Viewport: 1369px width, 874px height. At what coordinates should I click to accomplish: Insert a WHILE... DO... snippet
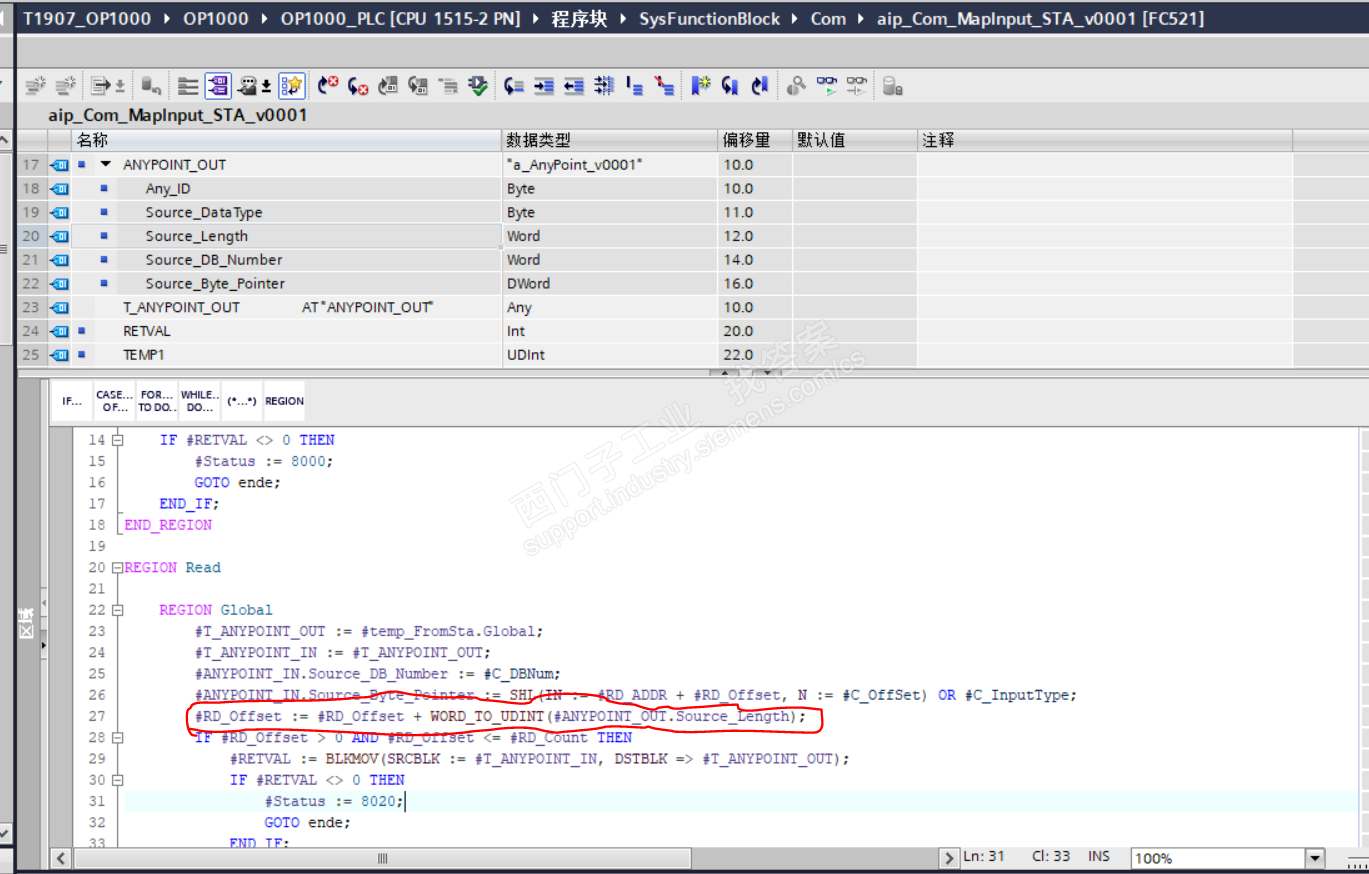[200, 401]
